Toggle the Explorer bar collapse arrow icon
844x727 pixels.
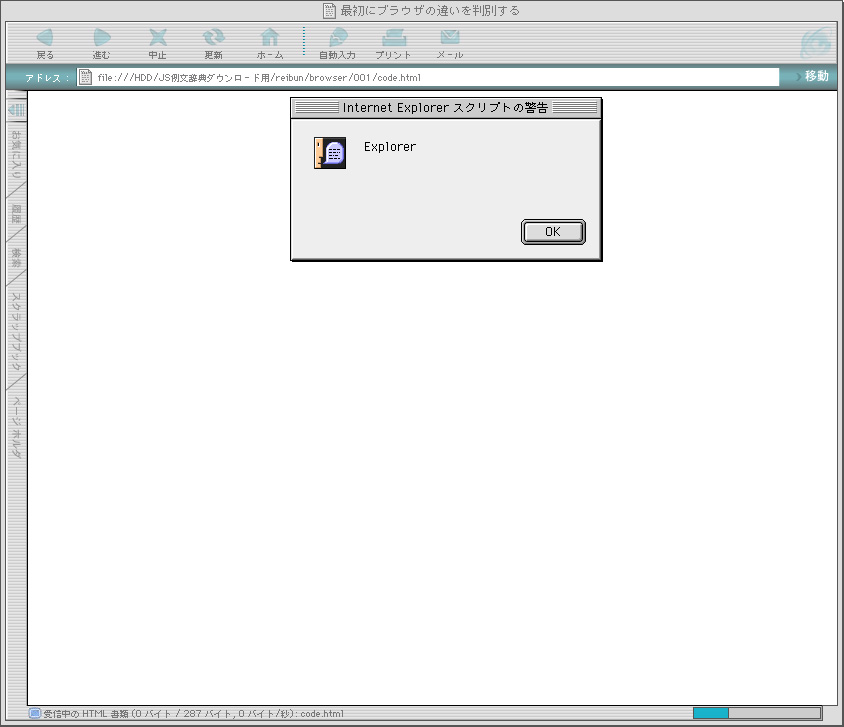tap(17, 110)
